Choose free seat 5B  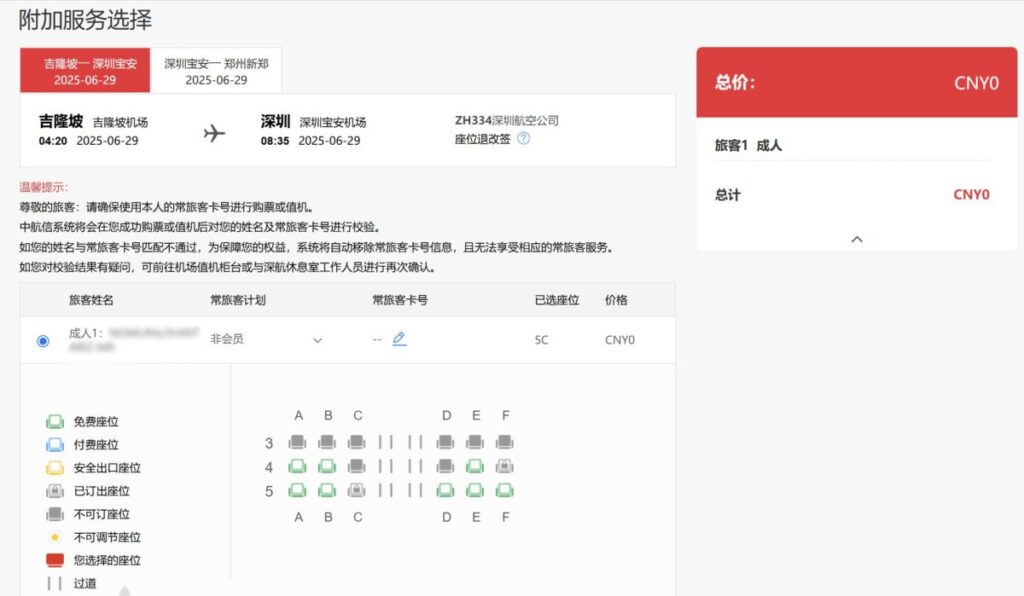tap(327, 490)
